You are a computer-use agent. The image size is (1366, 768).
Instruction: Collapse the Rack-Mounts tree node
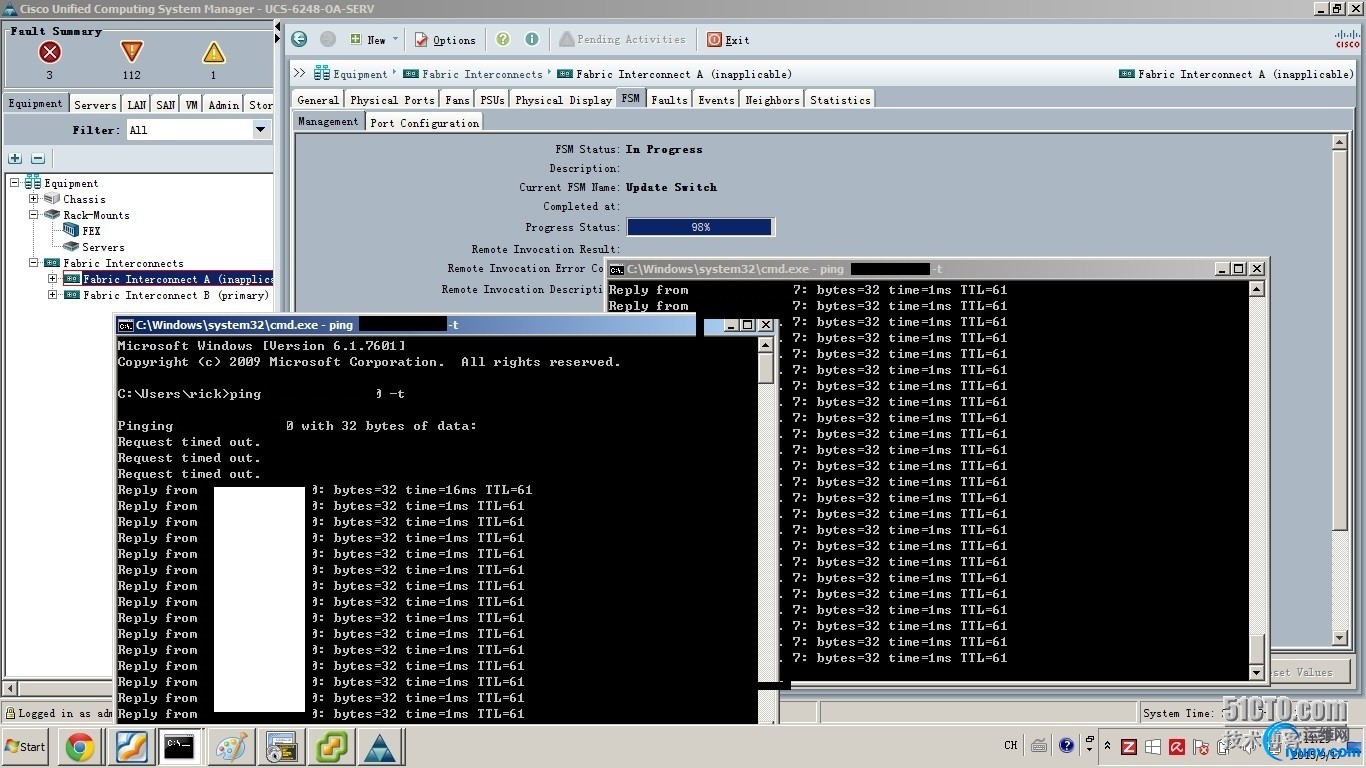[x=34, y=215]
